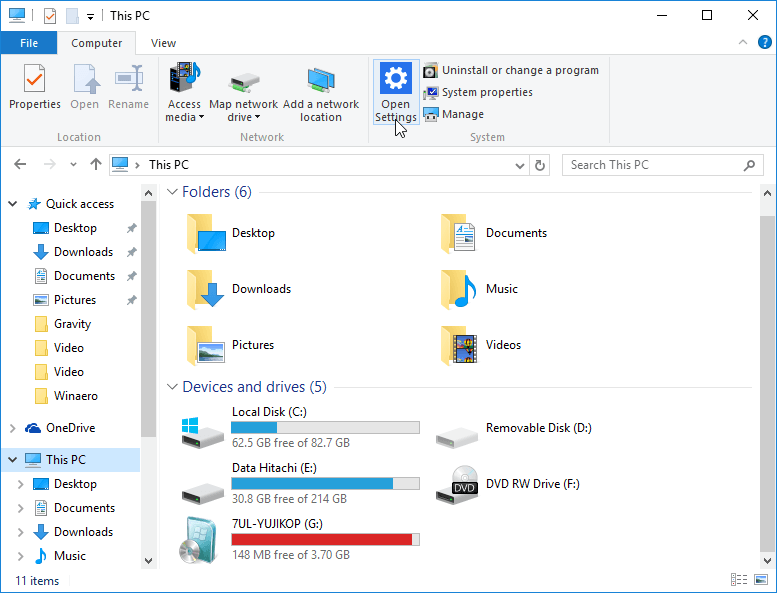The width and height of the screenshot is (777, 593).
Task: Open Settings from the ribbon gear icon
Action: [x=395, y=92]
